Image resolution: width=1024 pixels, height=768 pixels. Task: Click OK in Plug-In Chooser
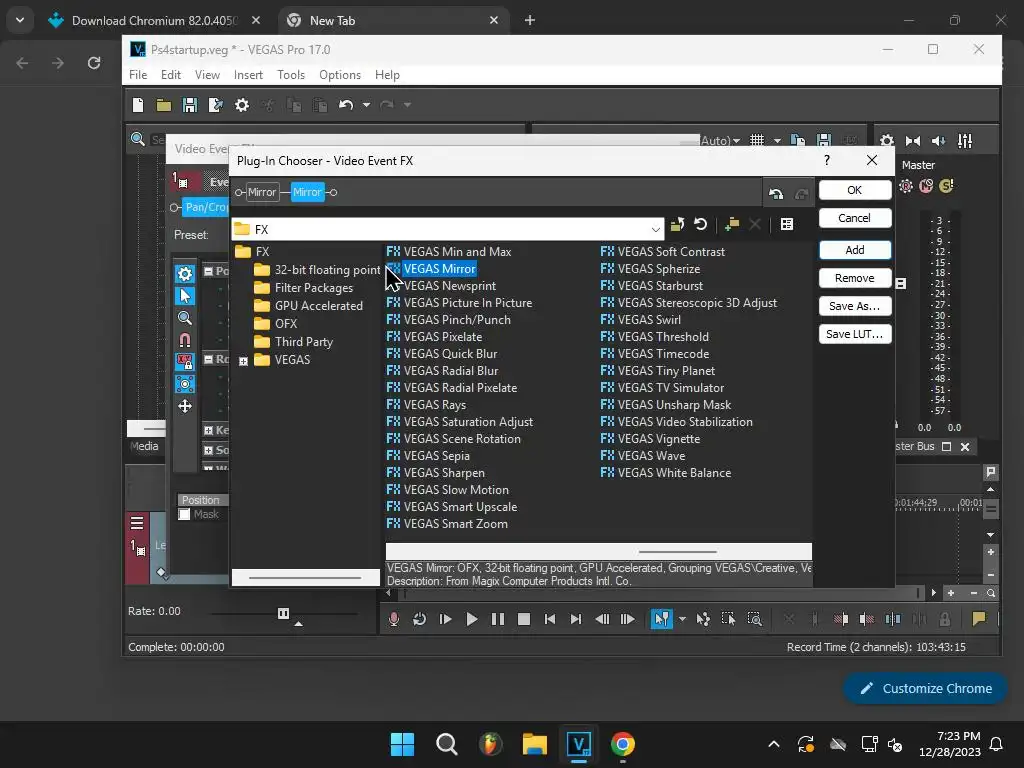(854, 190)
